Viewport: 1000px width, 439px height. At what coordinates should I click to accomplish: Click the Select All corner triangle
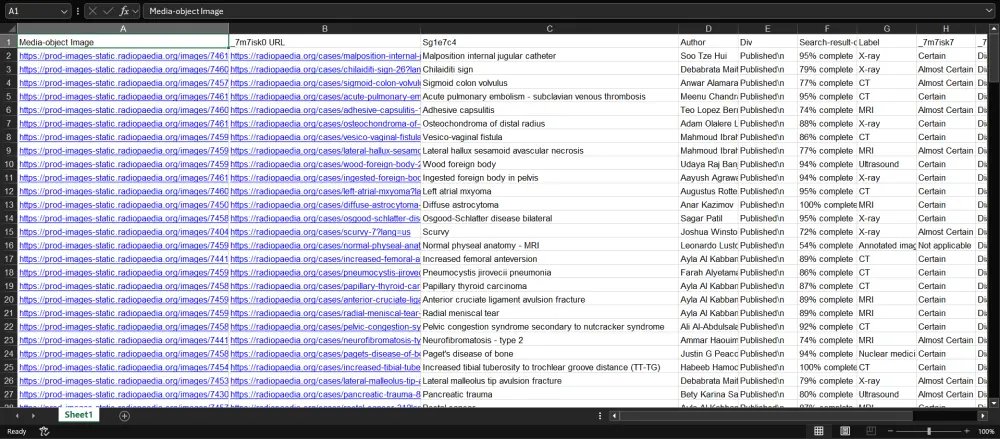(x=9, y=29)
